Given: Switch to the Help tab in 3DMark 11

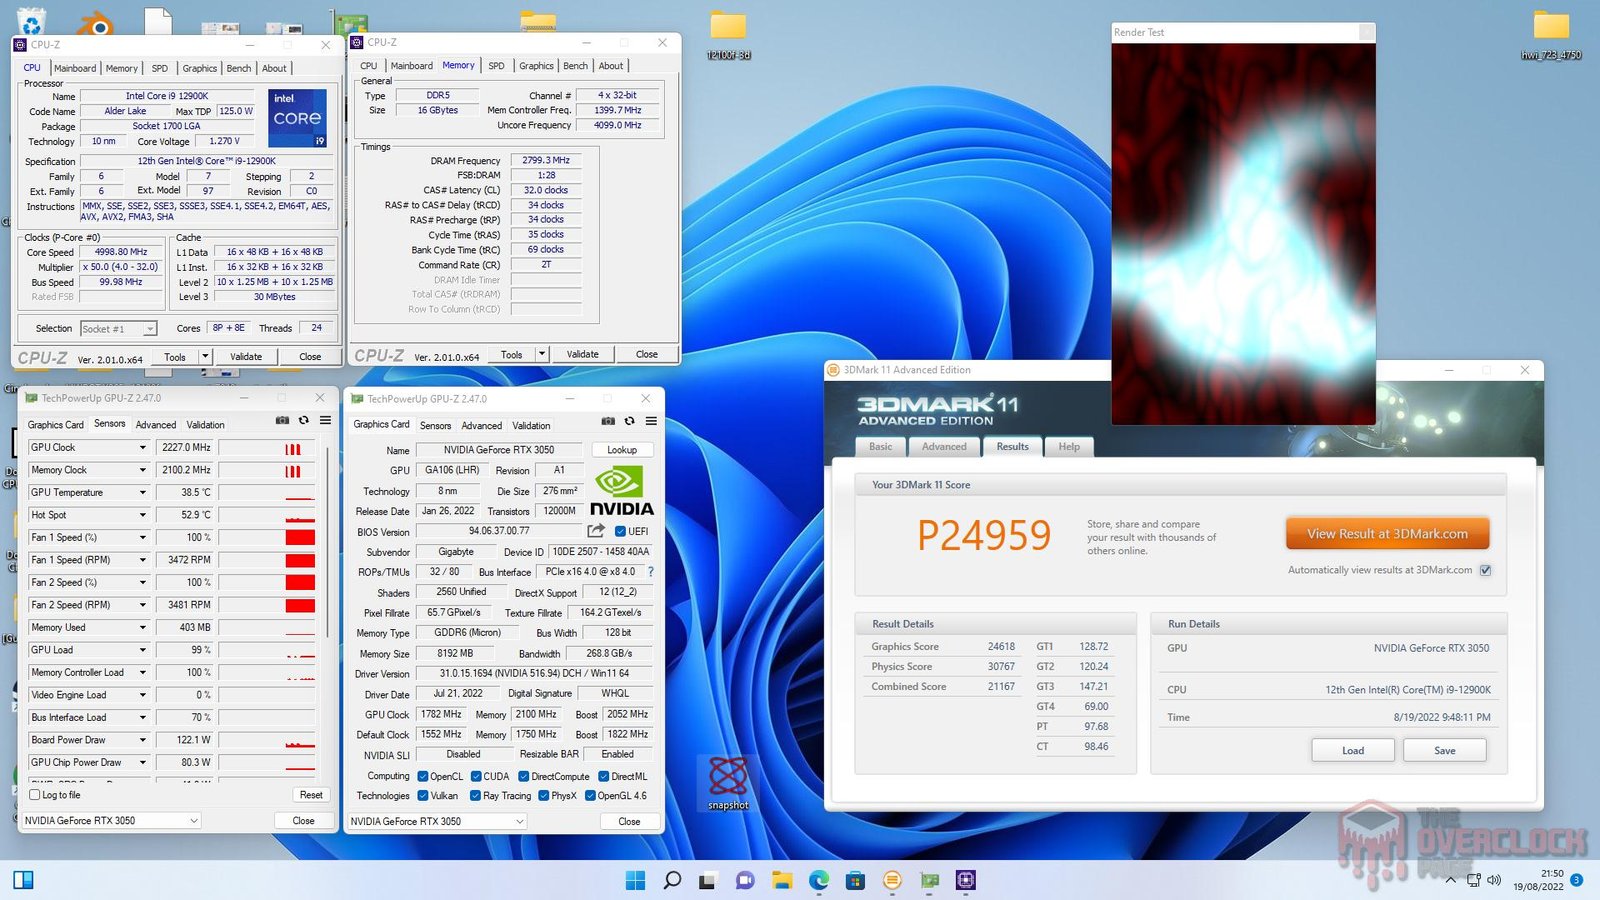Looking at the screenshot, I should pos(1068,447).
